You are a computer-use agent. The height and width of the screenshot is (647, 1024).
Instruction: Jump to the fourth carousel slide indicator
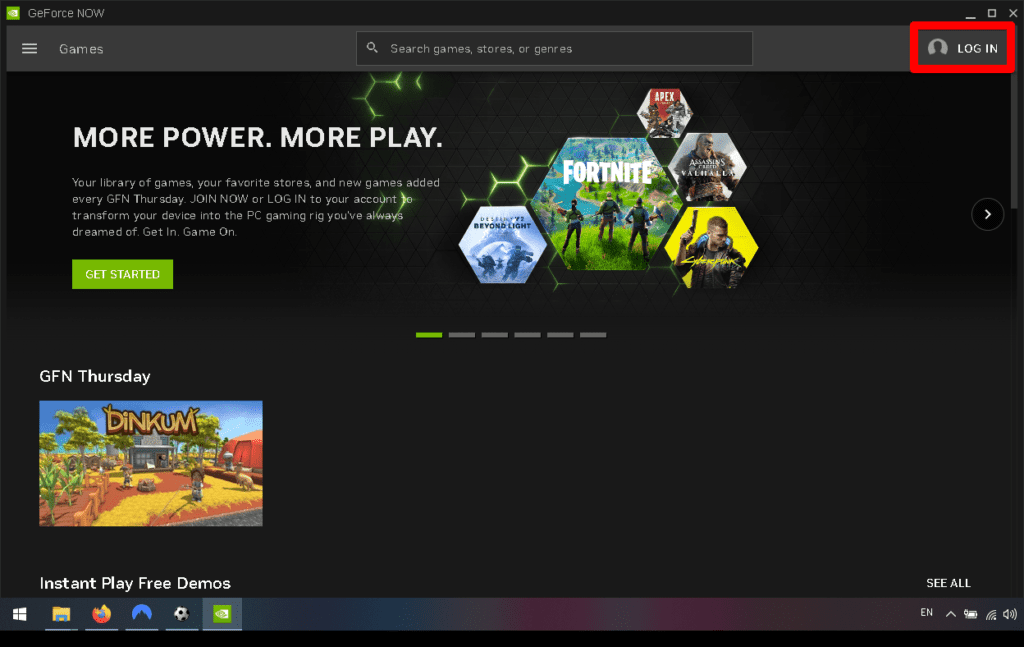pyautogui.click(x=527, y=335)
